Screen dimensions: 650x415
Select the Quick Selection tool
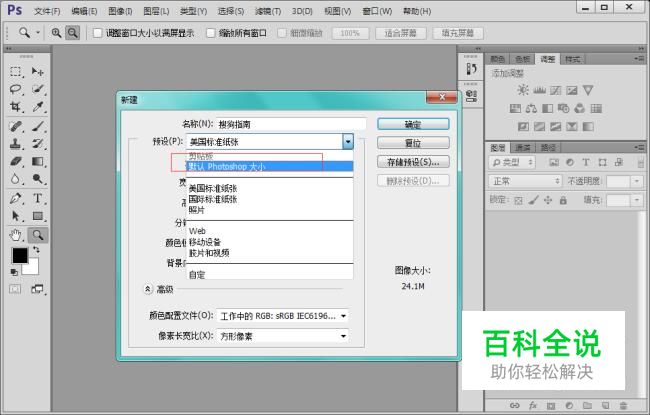(x=38, y=89)
